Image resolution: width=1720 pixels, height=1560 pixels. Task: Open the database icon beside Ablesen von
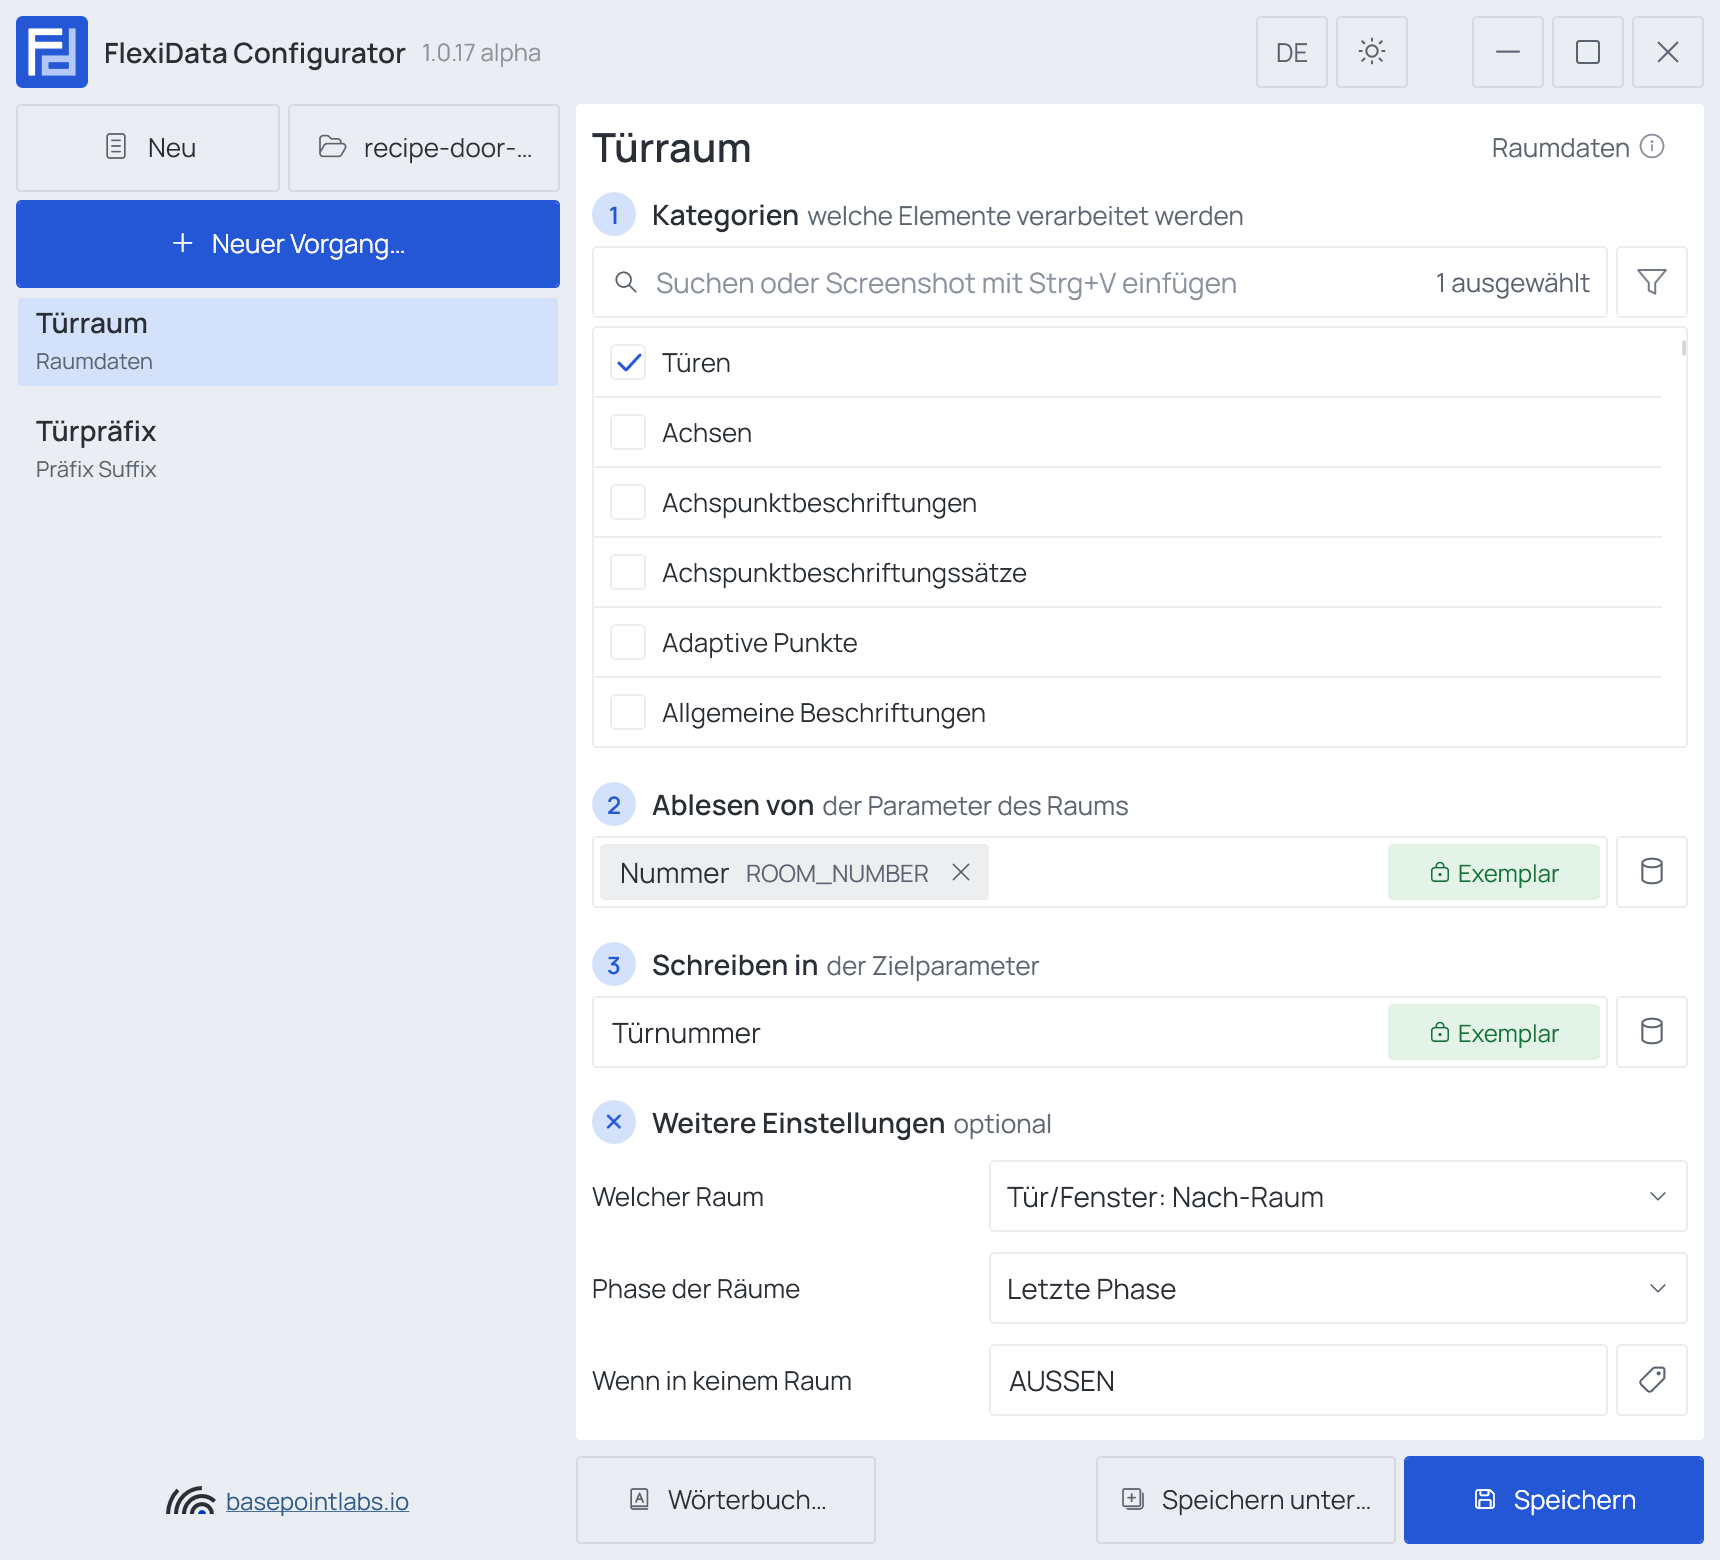click(x=1652, y=872)
